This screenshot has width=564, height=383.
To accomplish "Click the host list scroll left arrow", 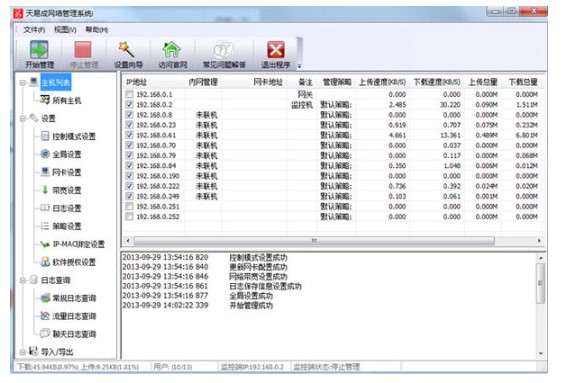I will point(128,240).
